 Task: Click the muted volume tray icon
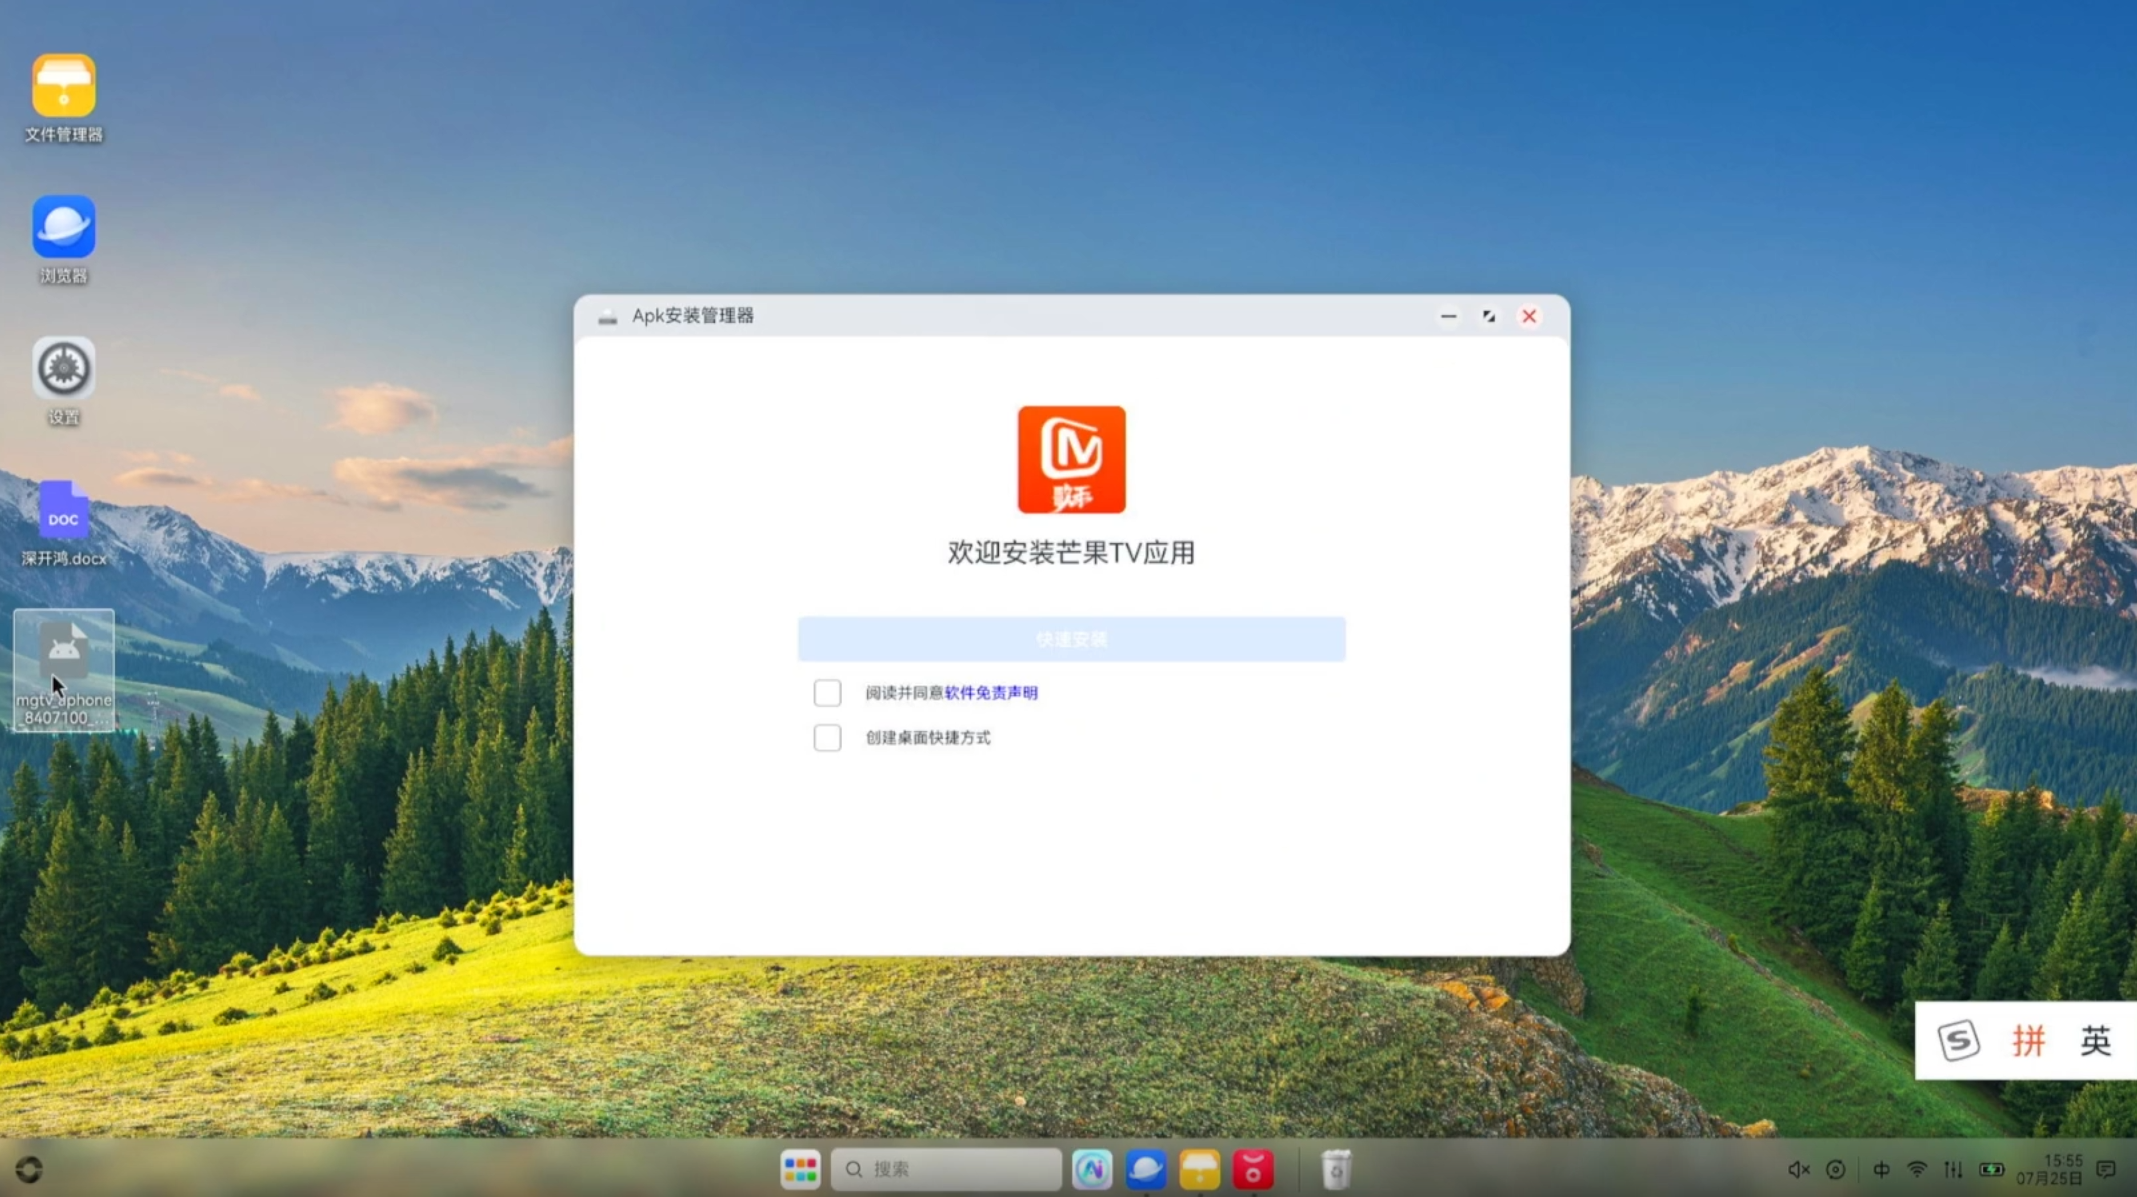1798,1169
